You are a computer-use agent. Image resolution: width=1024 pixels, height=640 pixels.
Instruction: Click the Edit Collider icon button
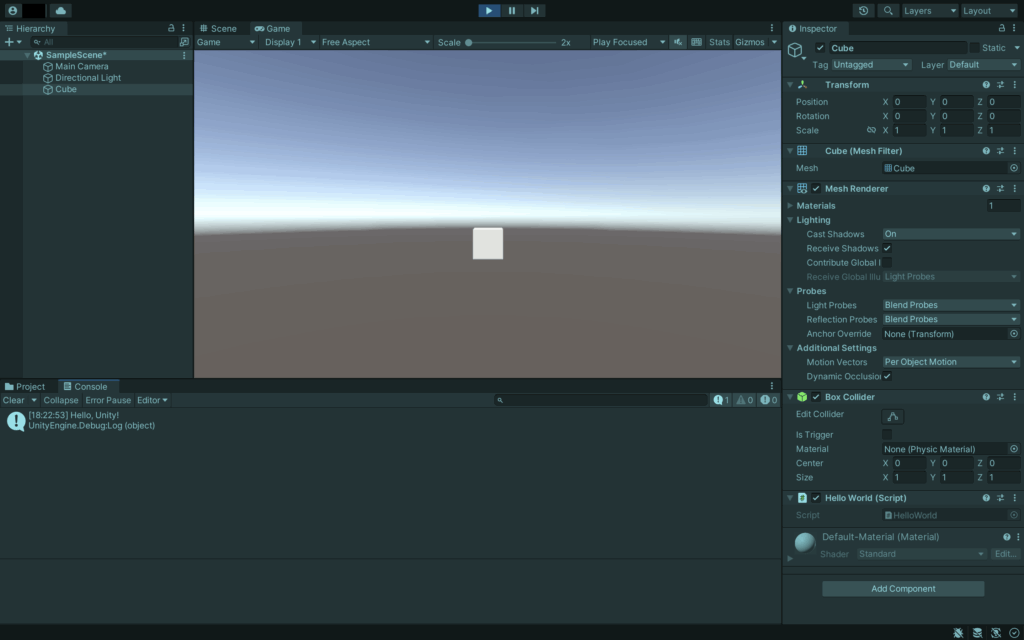893,416
